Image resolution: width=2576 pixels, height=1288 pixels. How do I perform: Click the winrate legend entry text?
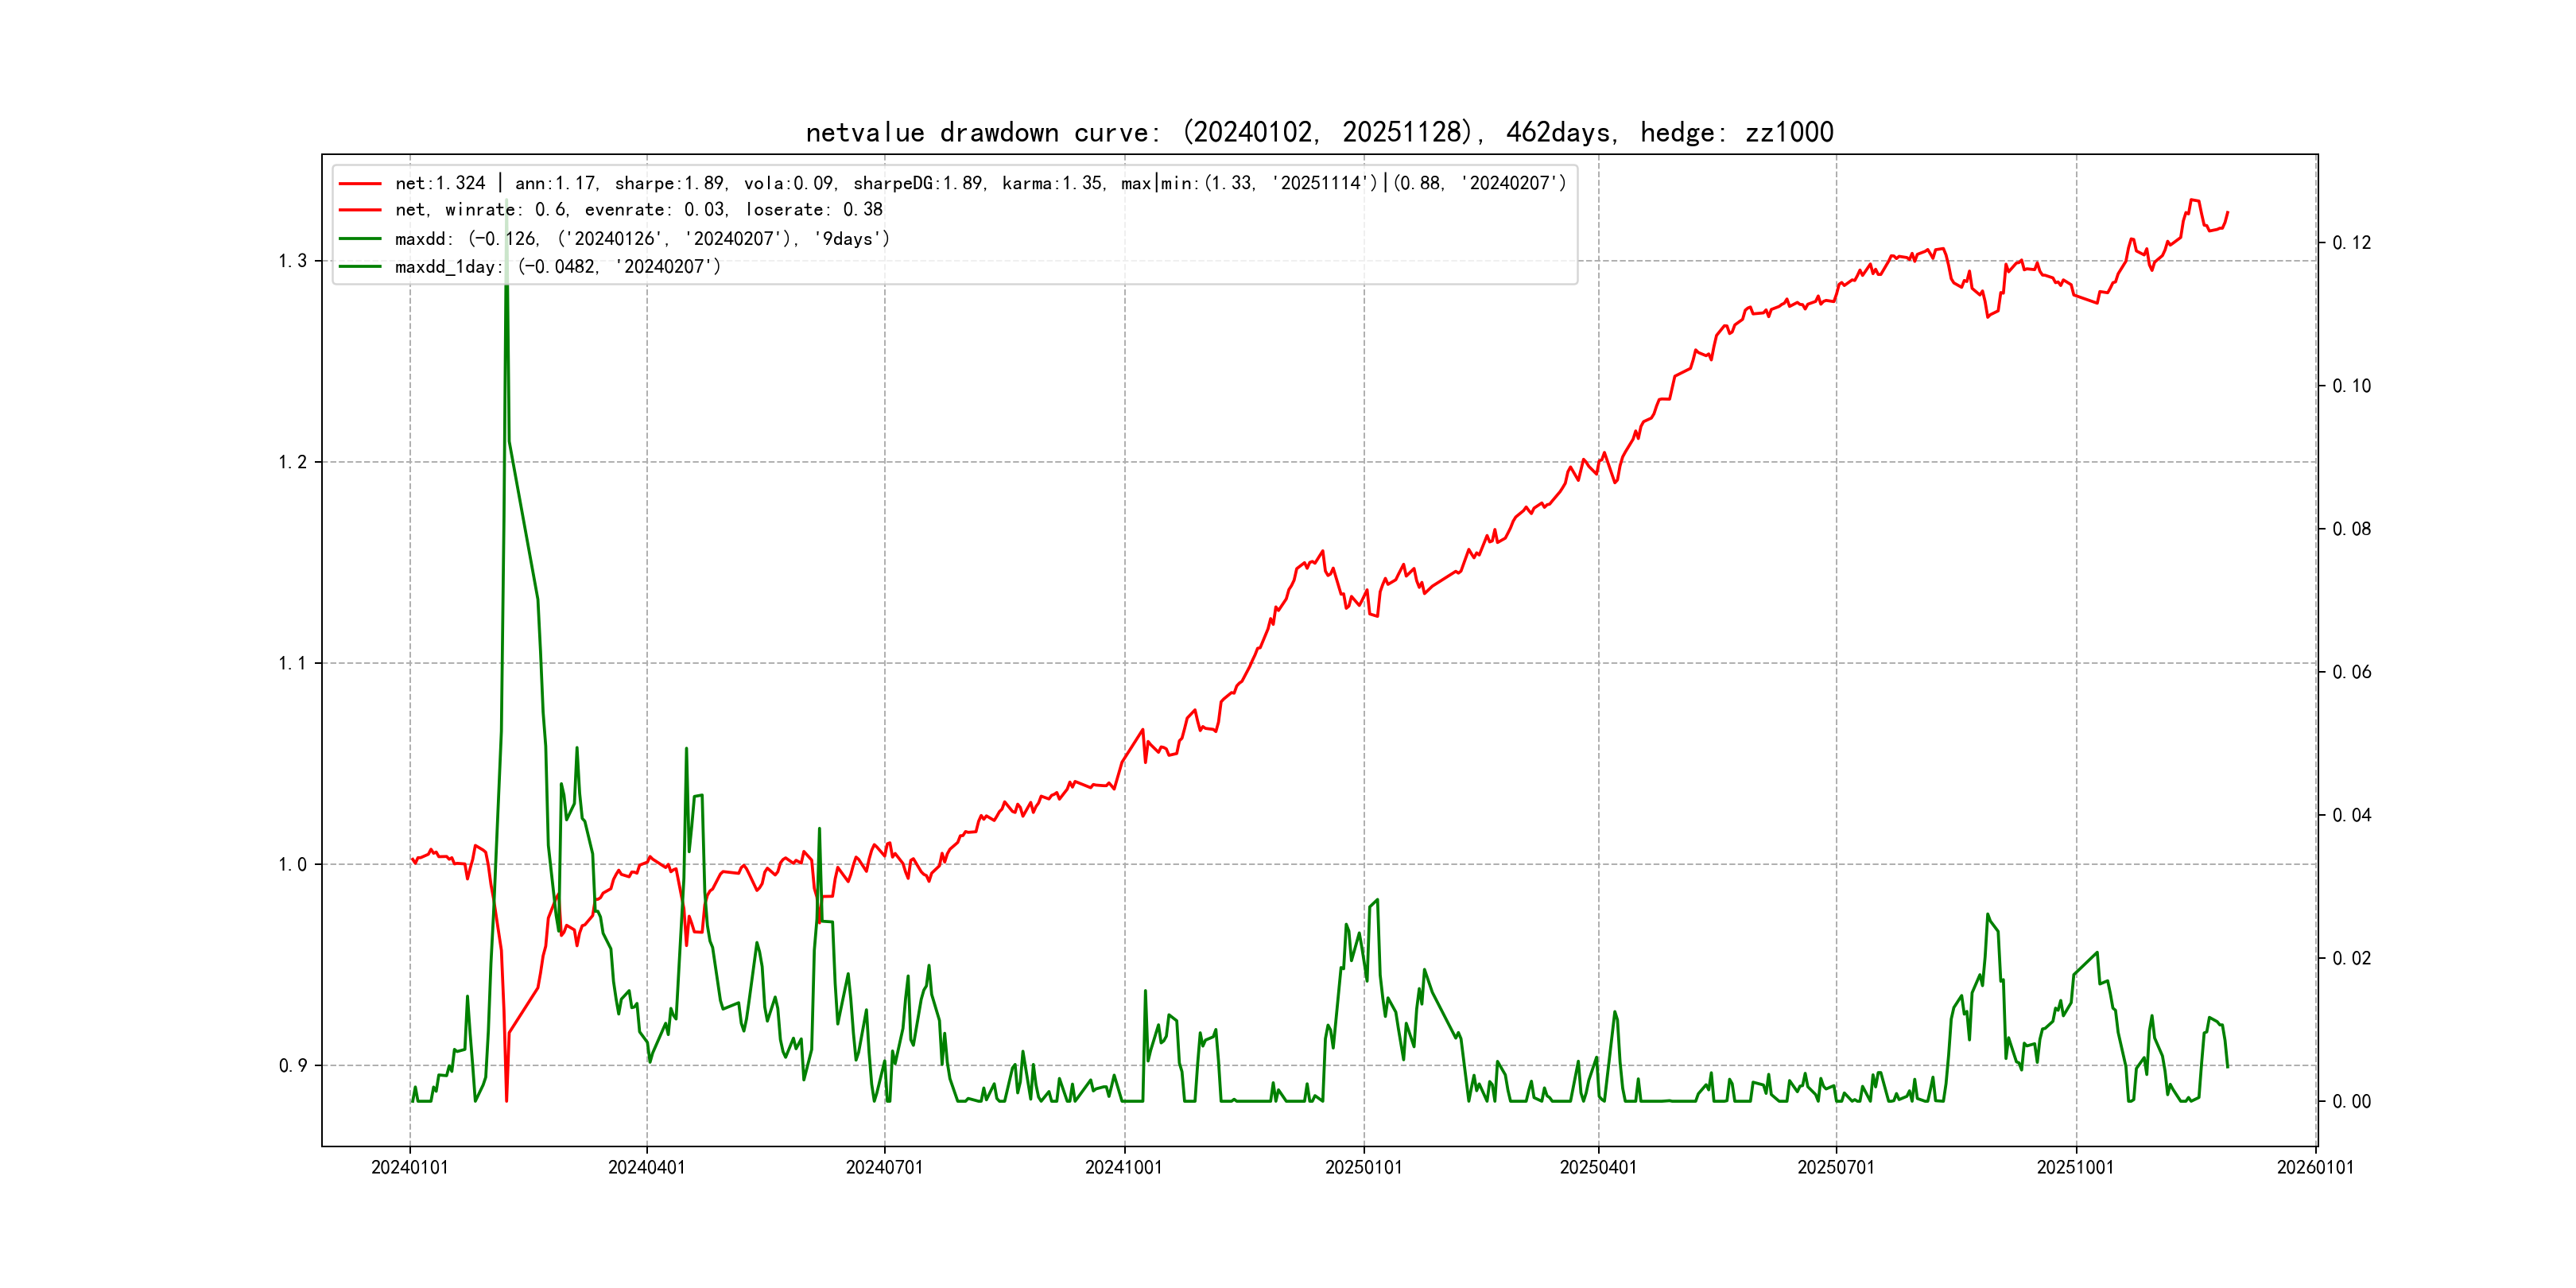638,210
